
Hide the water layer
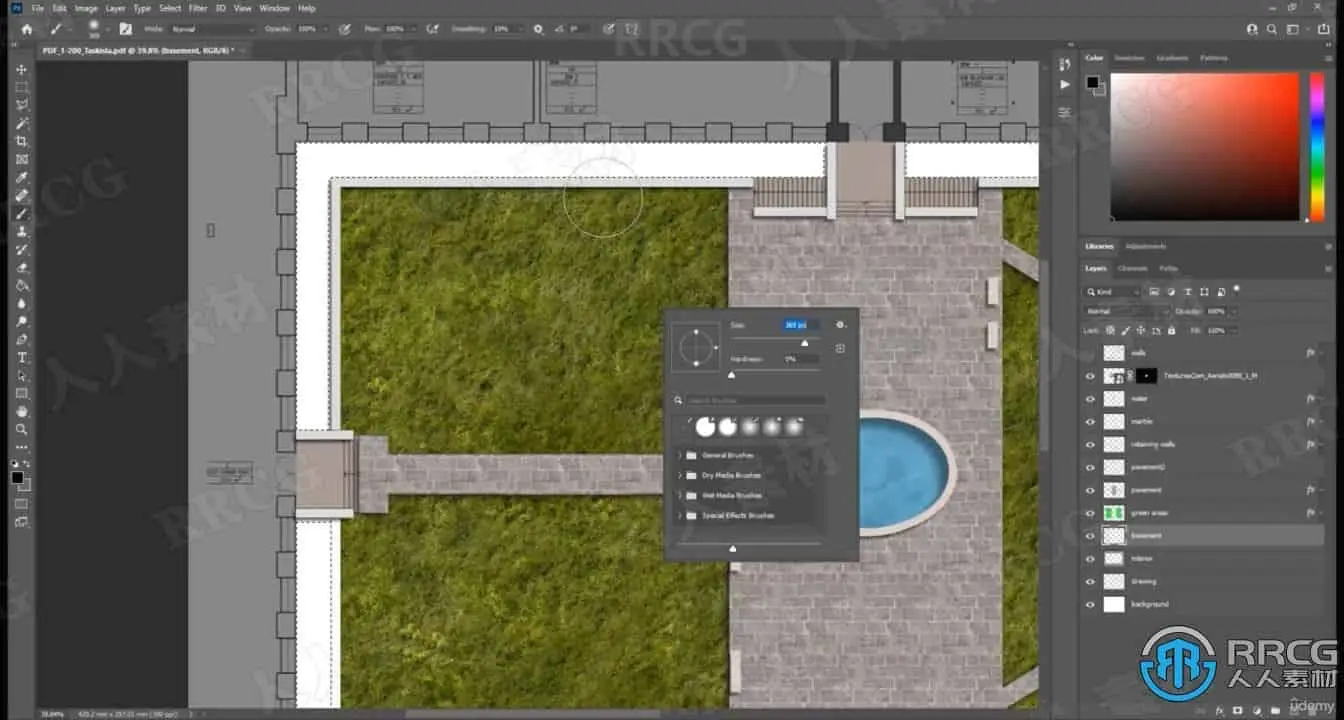pyautogui.click(x=1090, y=399)
